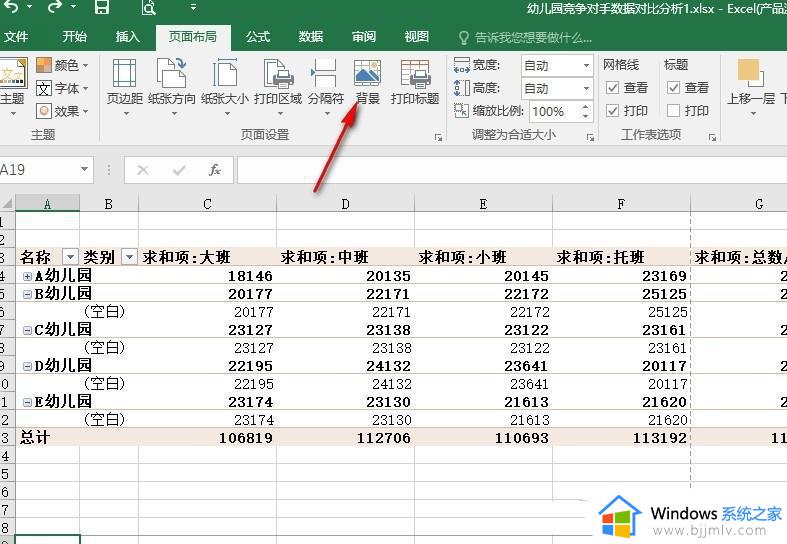Click the 分隔符 breaks button

[326, 86]
